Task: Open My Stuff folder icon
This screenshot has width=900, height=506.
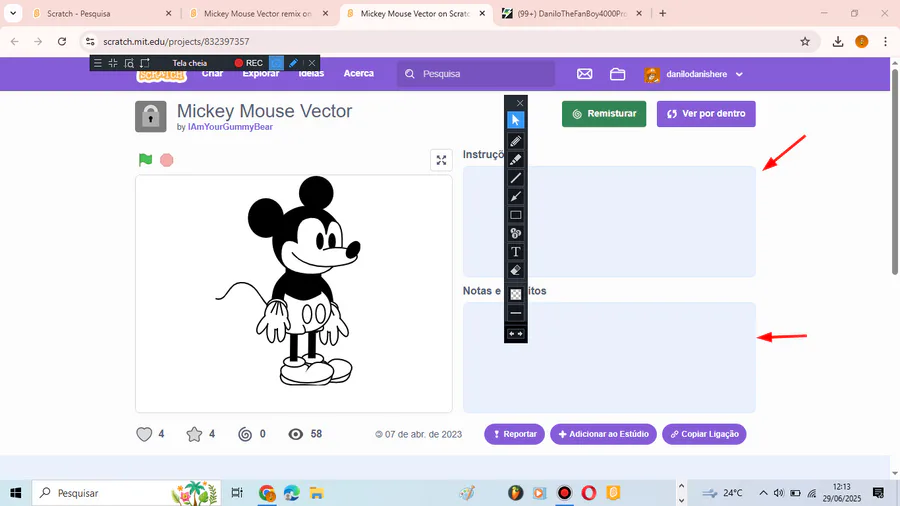Action: pos(618,74)
